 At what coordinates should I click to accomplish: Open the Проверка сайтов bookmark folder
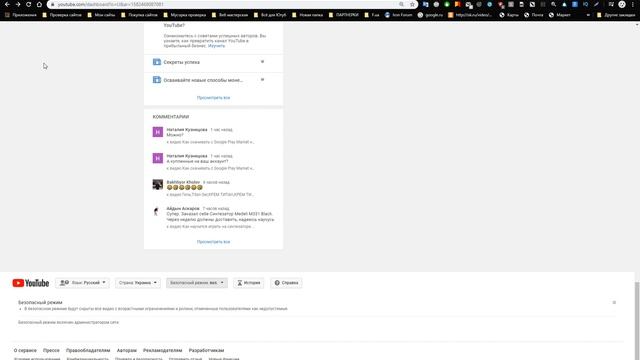[62, 15]
